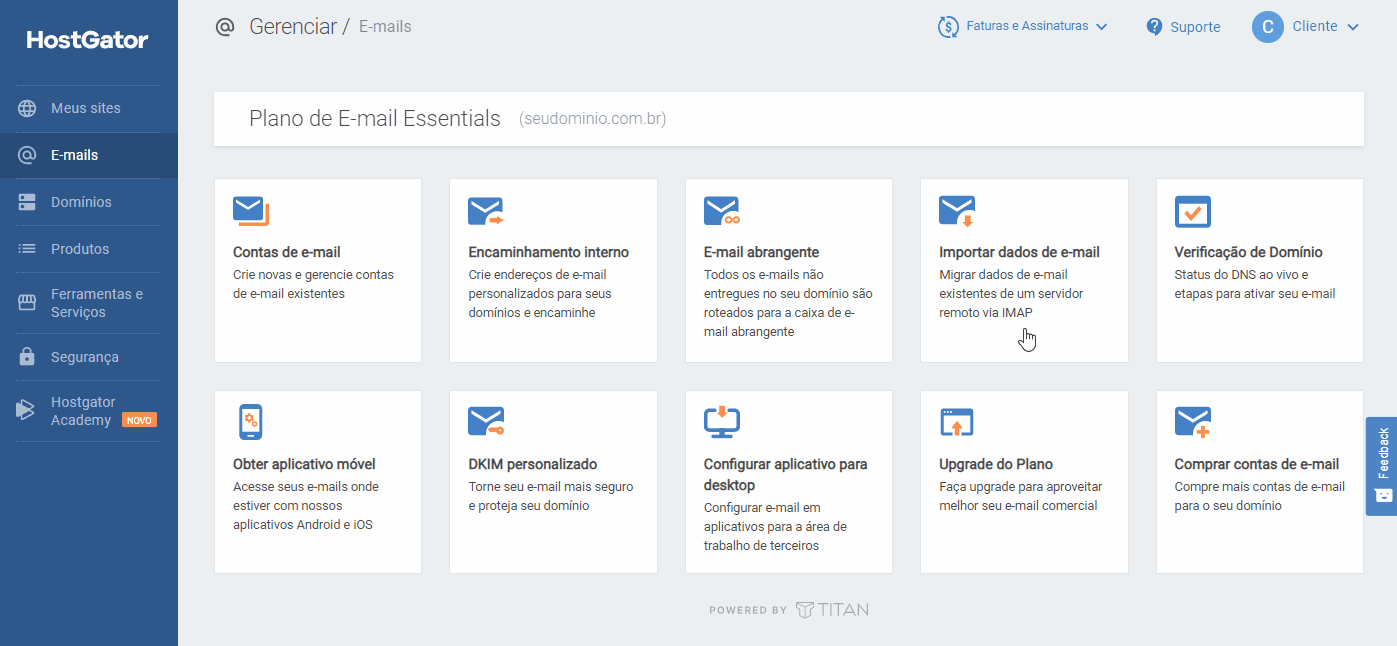Click the Verificação de Domínio checkmark icon
Viewport: 1397px width, 646px height.
coord(1192,211)
